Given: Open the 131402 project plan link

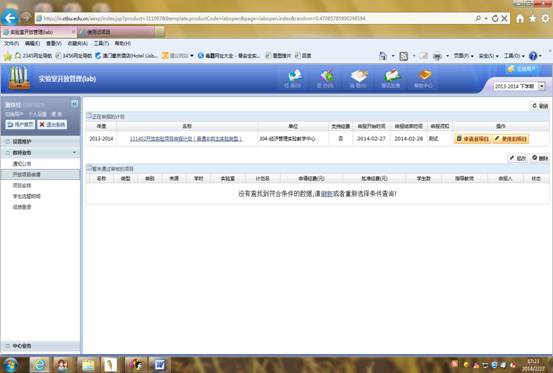Looking at the screenshot, I should [186, 139].
